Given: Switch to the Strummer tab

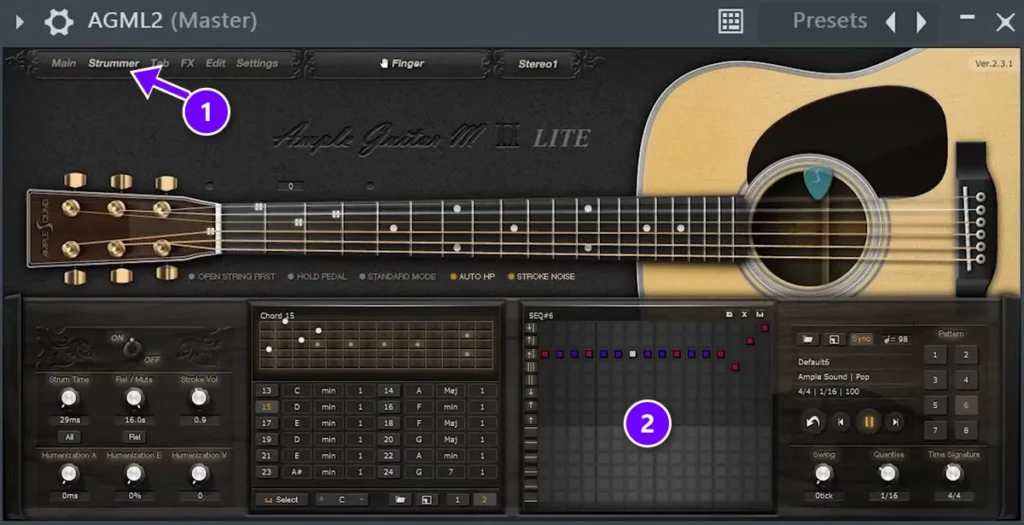Looking at the screenshot, I should (114, 63).
